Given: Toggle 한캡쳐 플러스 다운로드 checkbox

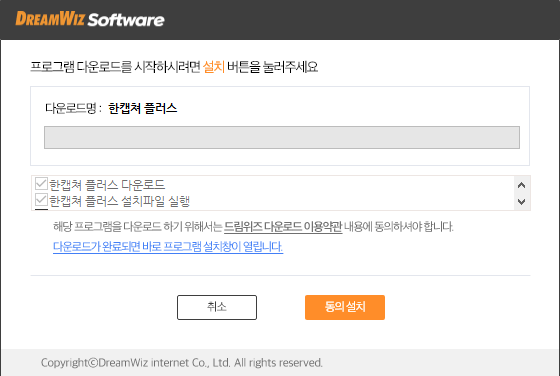Looking at the screenshot, I should click(41, 184).
